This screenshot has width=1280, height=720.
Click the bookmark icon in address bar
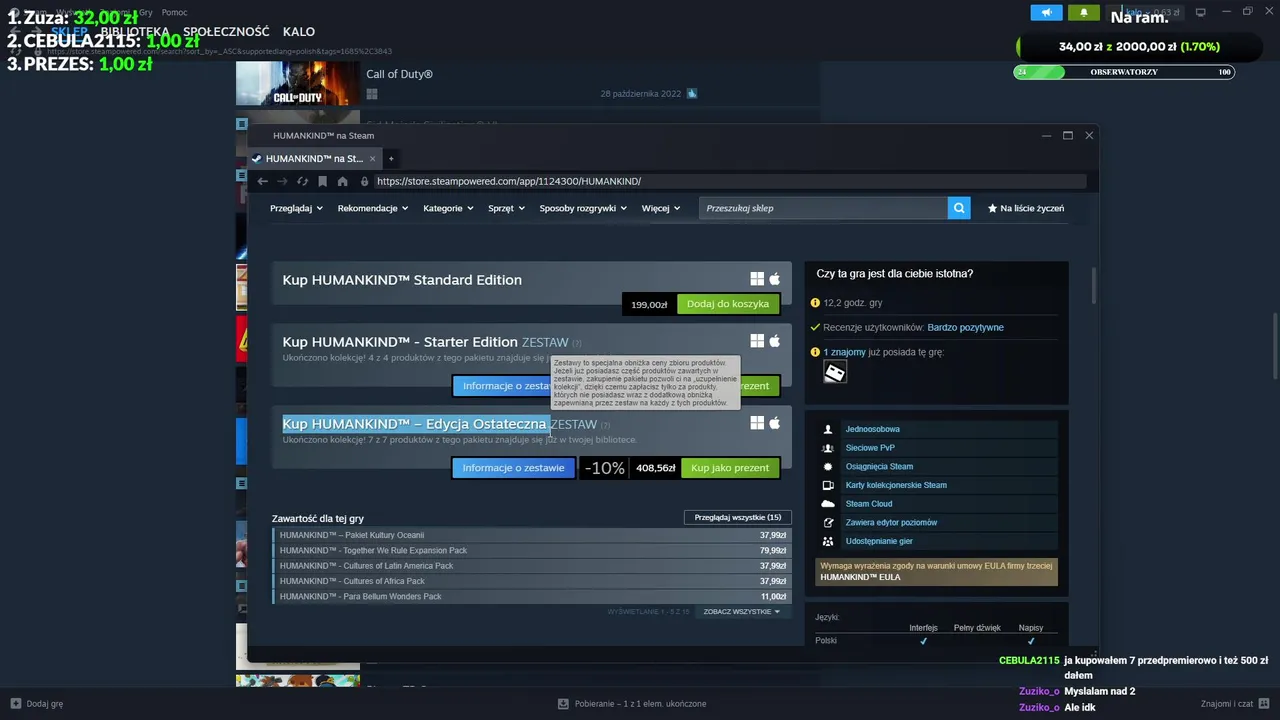(x=322, y=181)
